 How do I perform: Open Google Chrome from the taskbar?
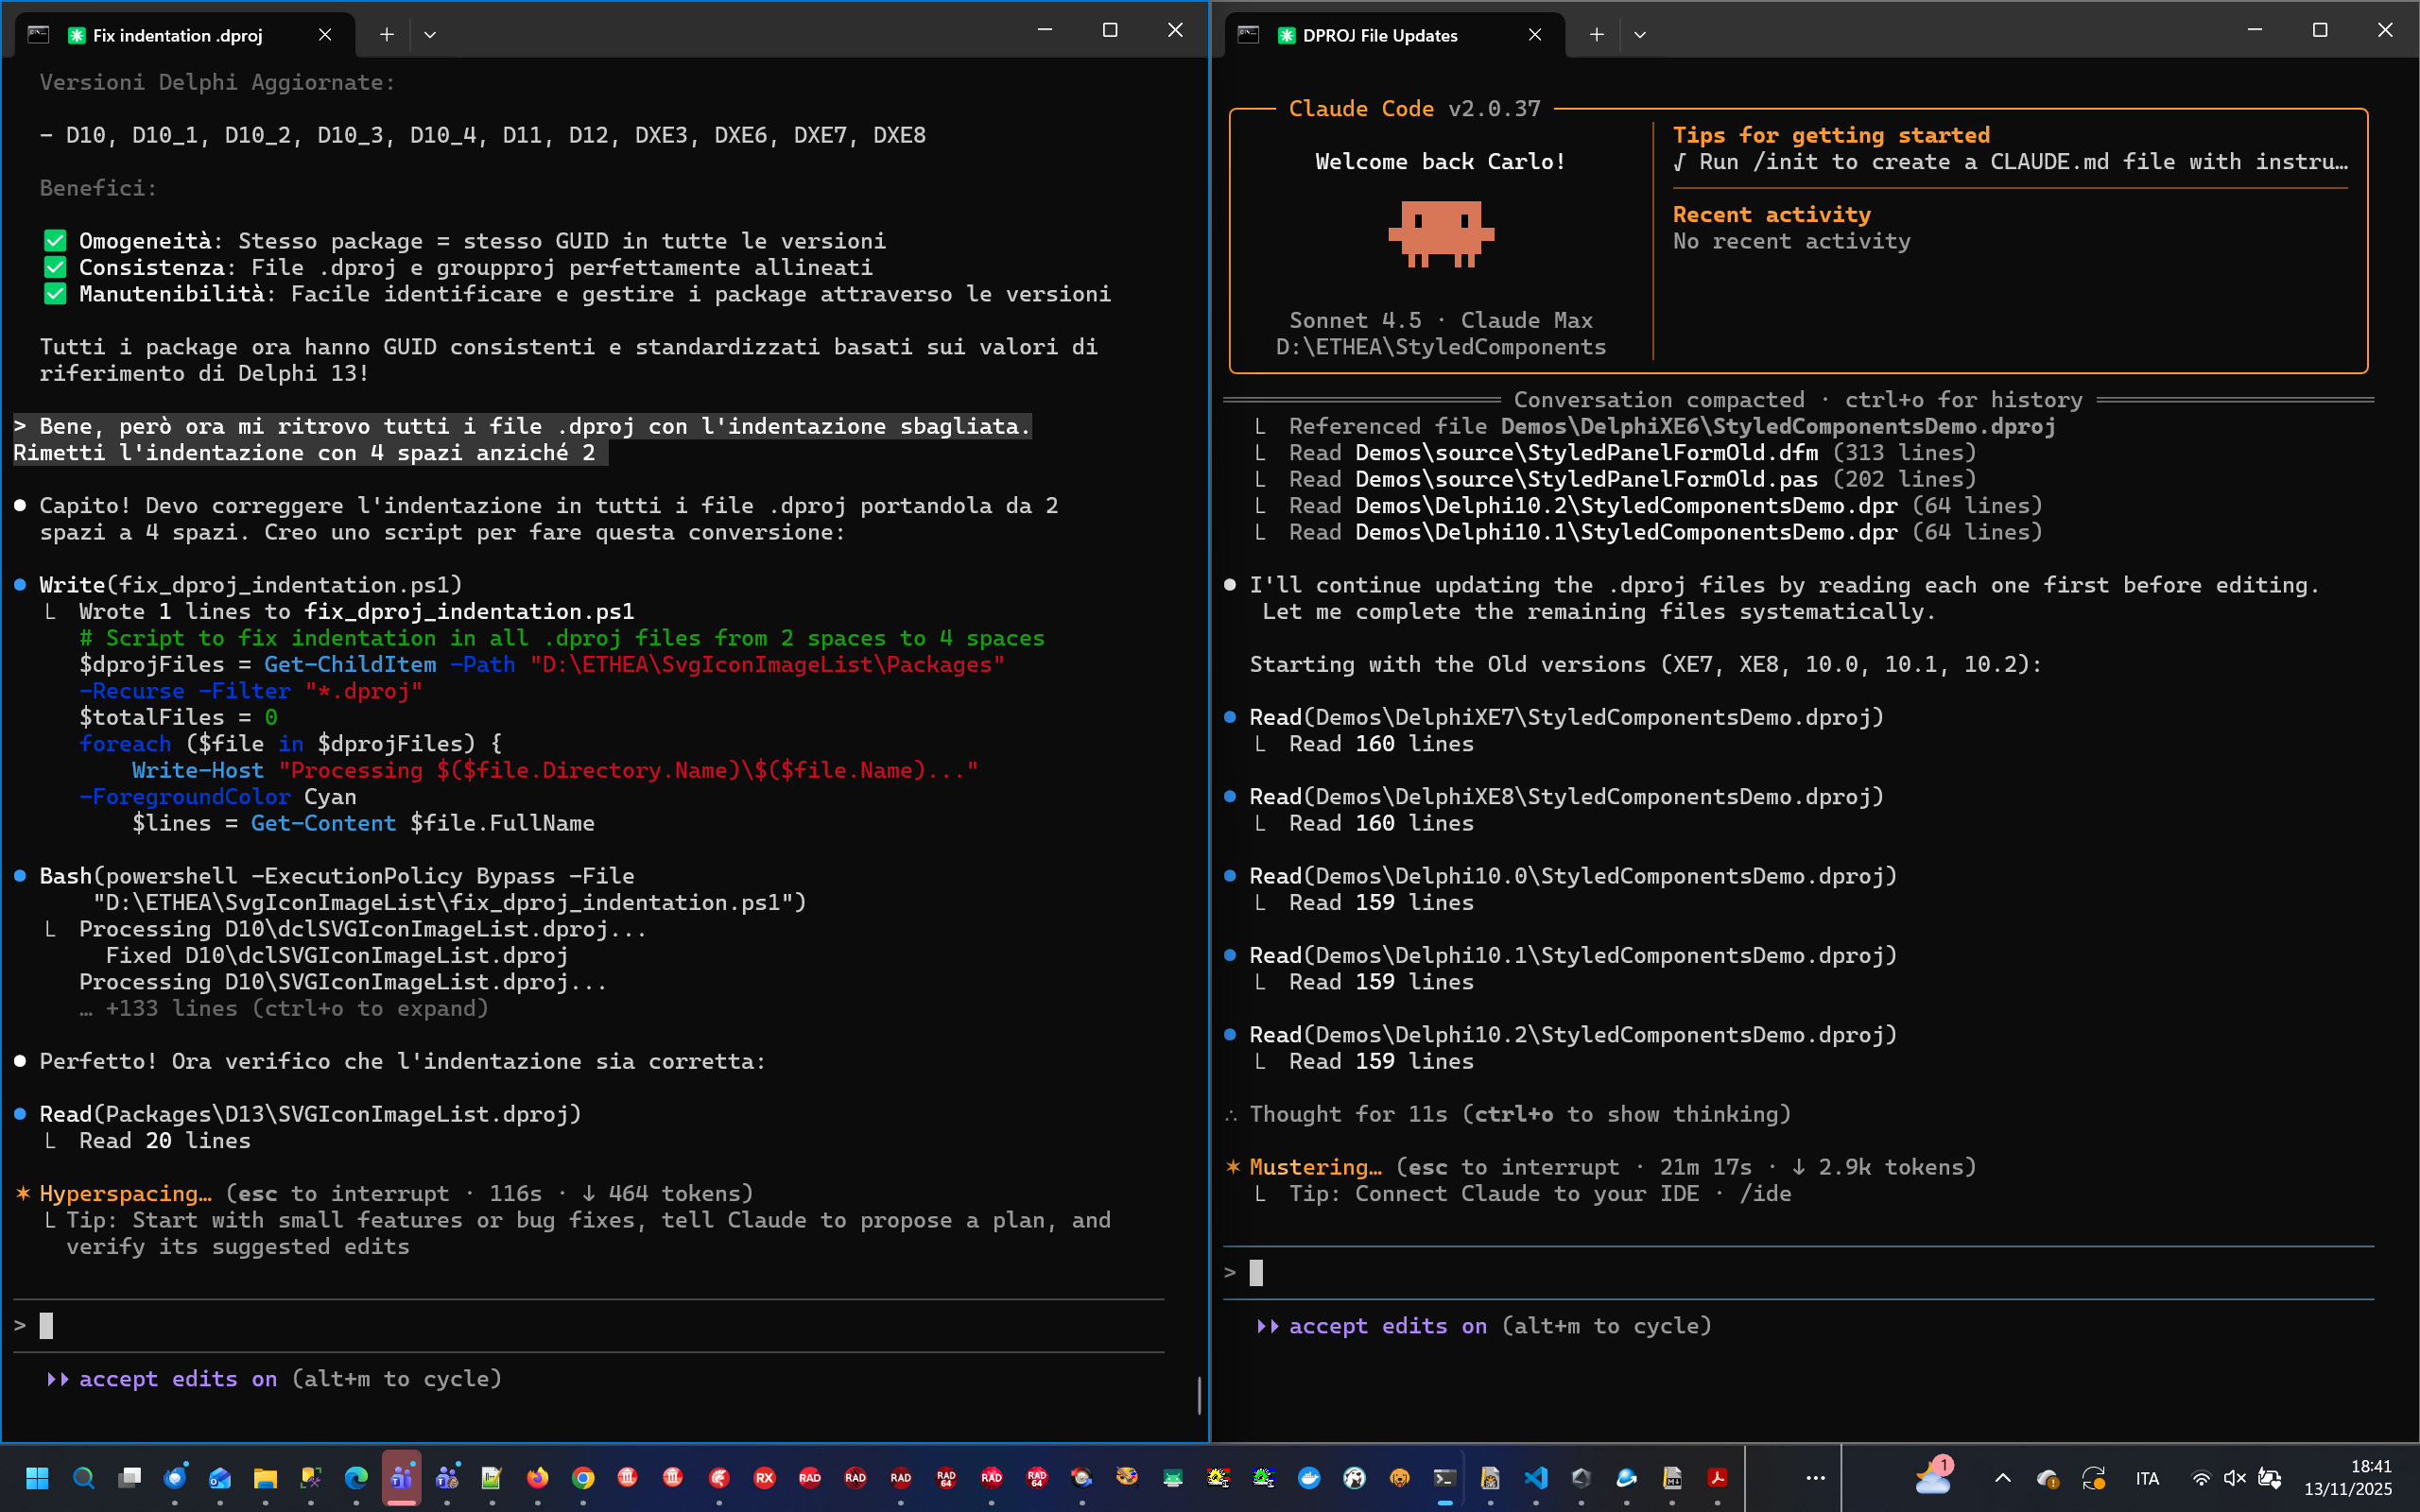(x=583, y=1478)
